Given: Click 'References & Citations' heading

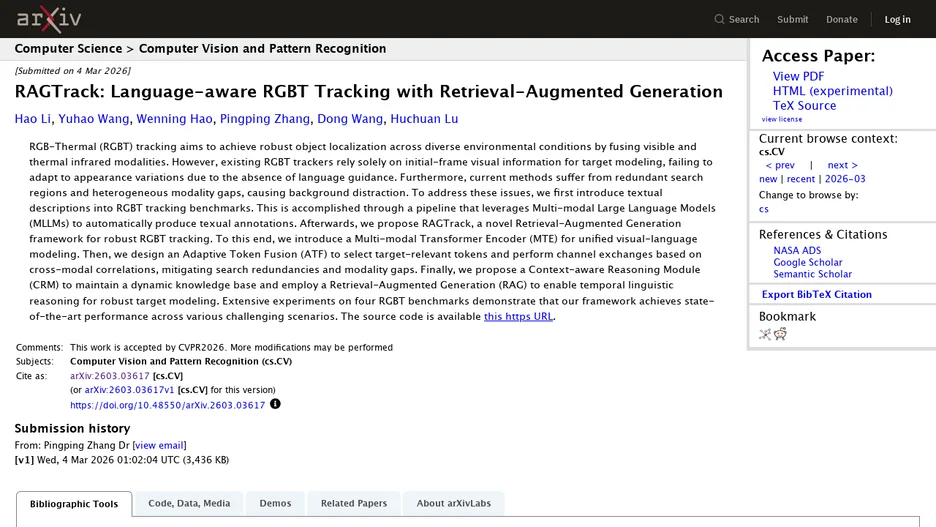Looking at the screenshot, I should click(x=823, y=235).
